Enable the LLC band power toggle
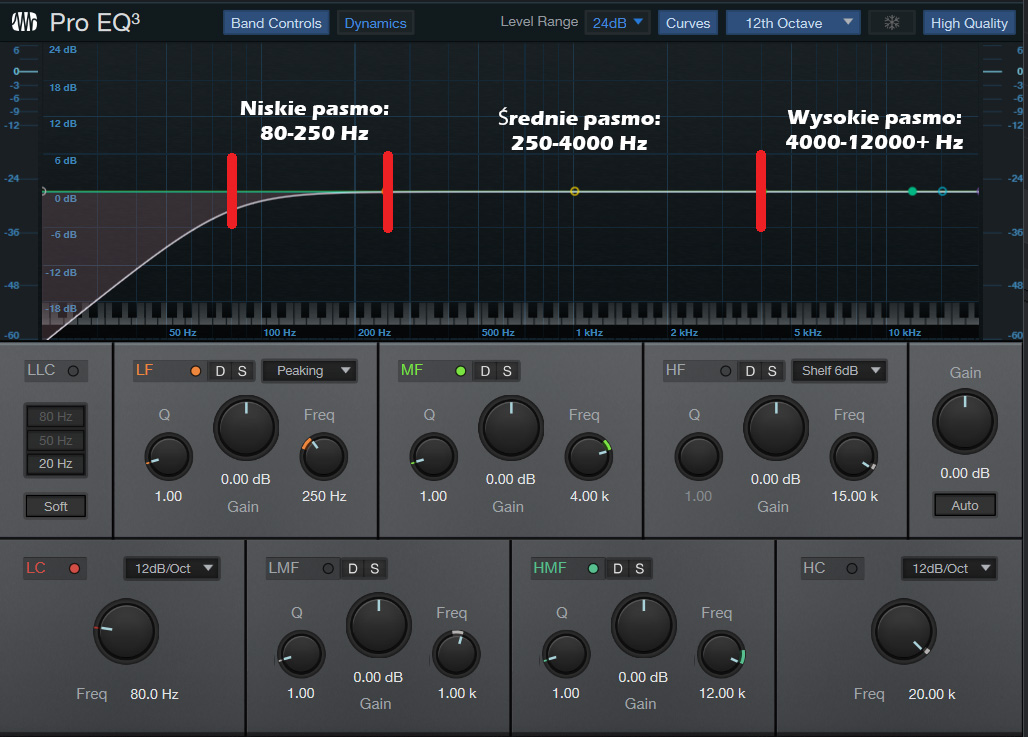 coord(73,371)
